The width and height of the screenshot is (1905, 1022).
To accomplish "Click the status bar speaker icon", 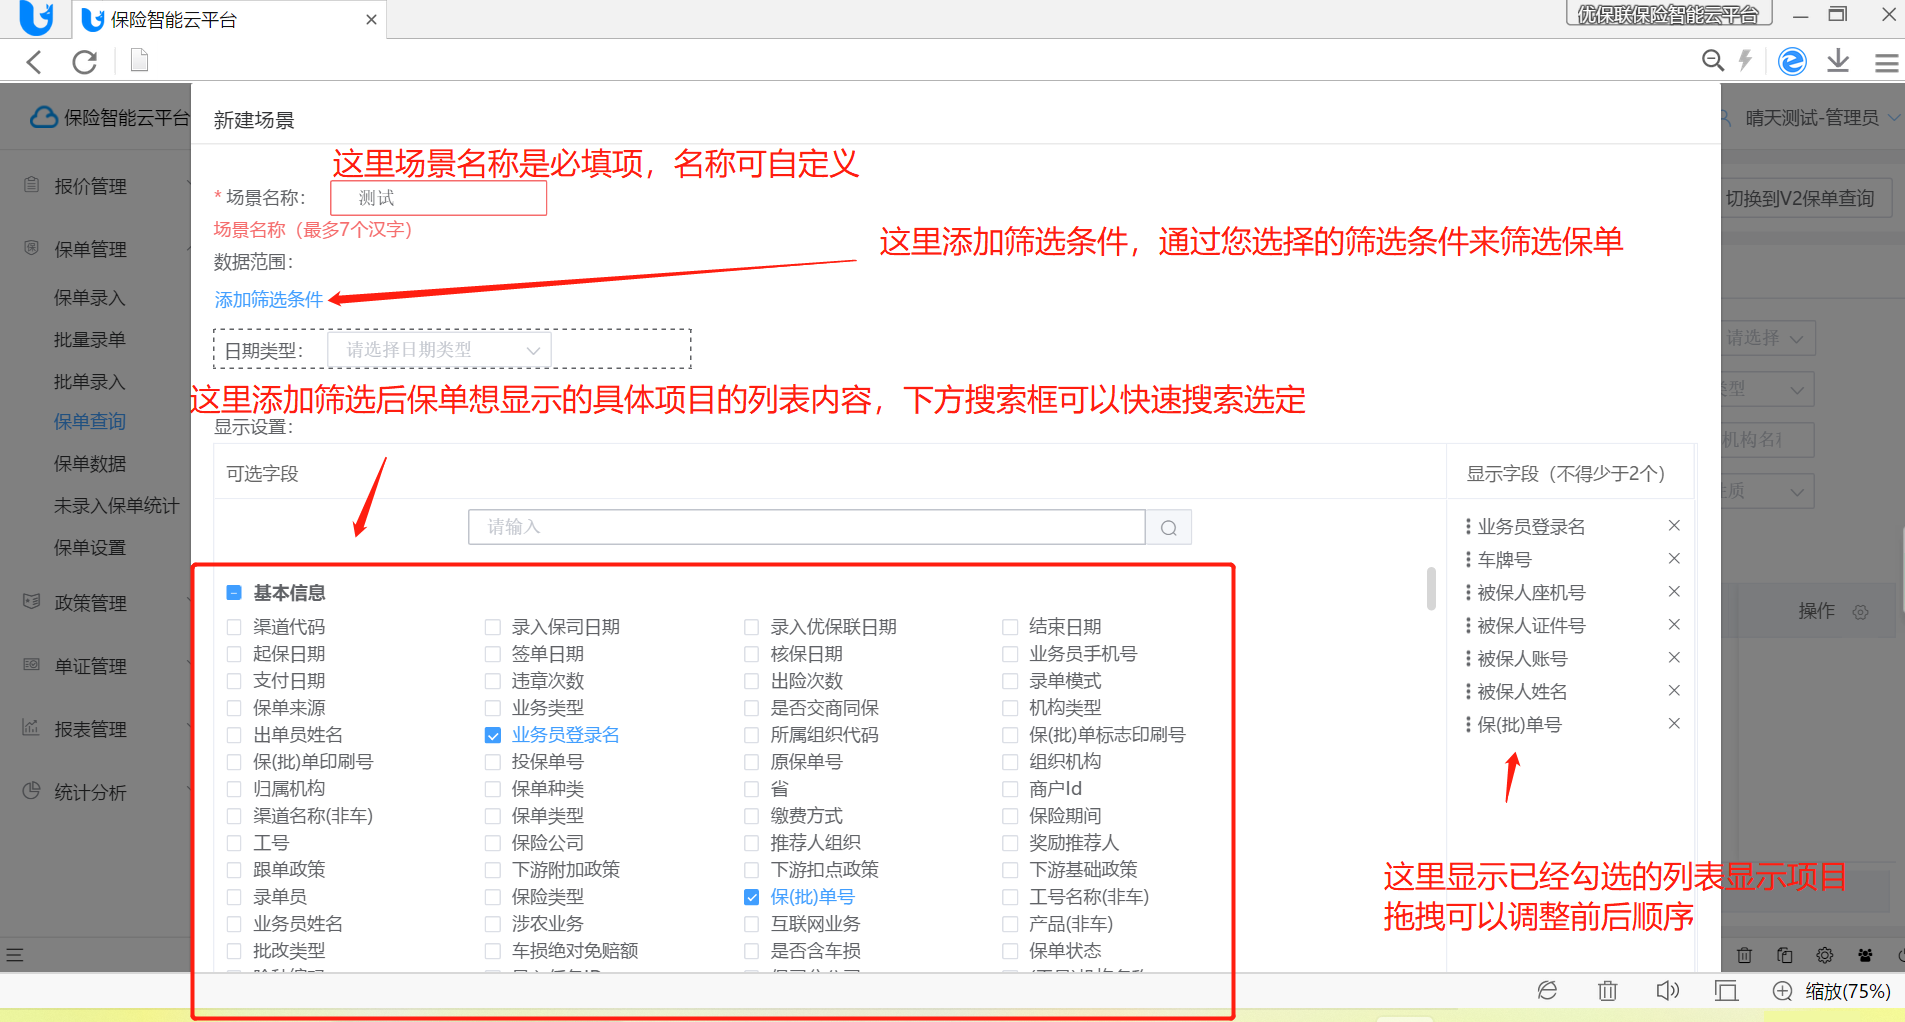I will (x=1667, y=991).
